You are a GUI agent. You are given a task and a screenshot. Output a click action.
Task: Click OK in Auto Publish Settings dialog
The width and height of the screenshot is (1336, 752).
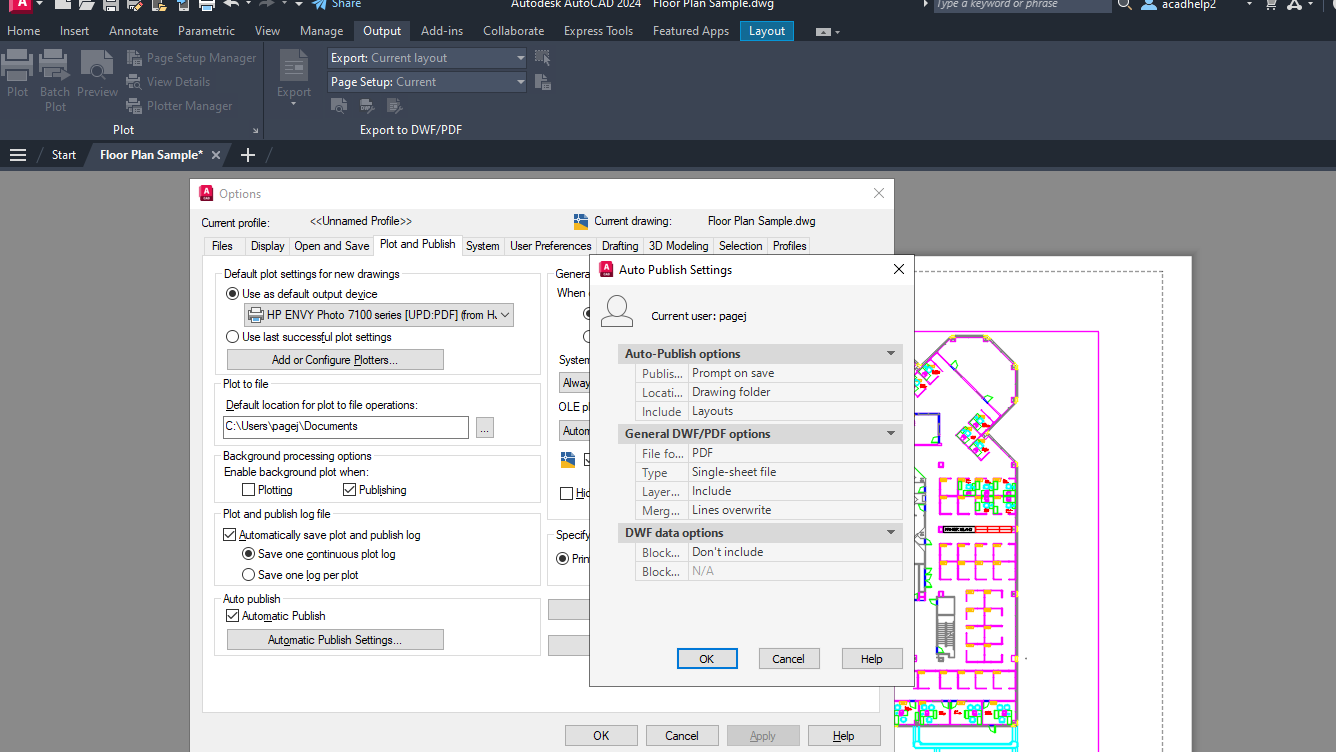pos(707,658)
